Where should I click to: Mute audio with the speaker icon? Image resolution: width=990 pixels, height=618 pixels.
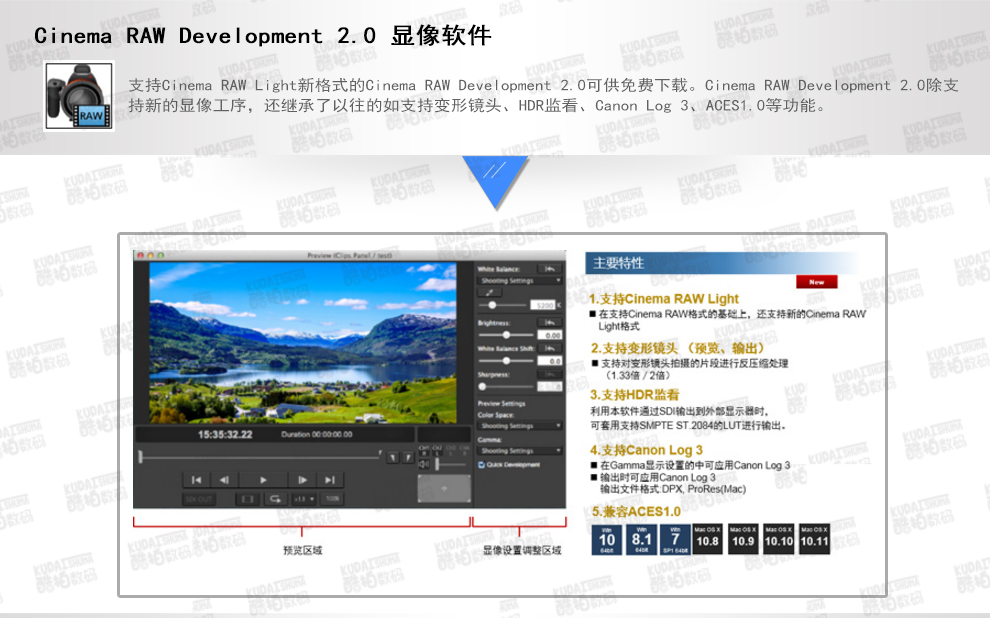click(x=424, y=464)
